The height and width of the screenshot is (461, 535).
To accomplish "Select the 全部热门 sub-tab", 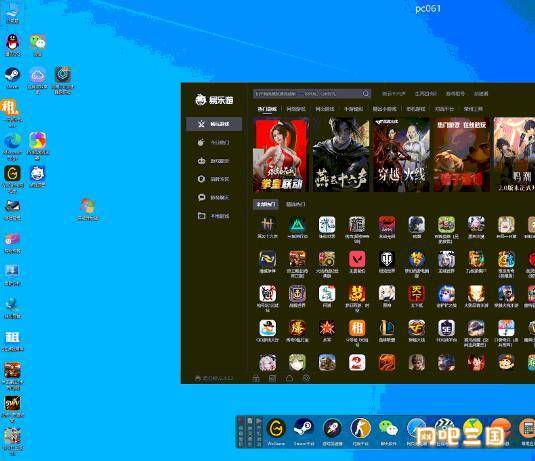I will point(266,204).
